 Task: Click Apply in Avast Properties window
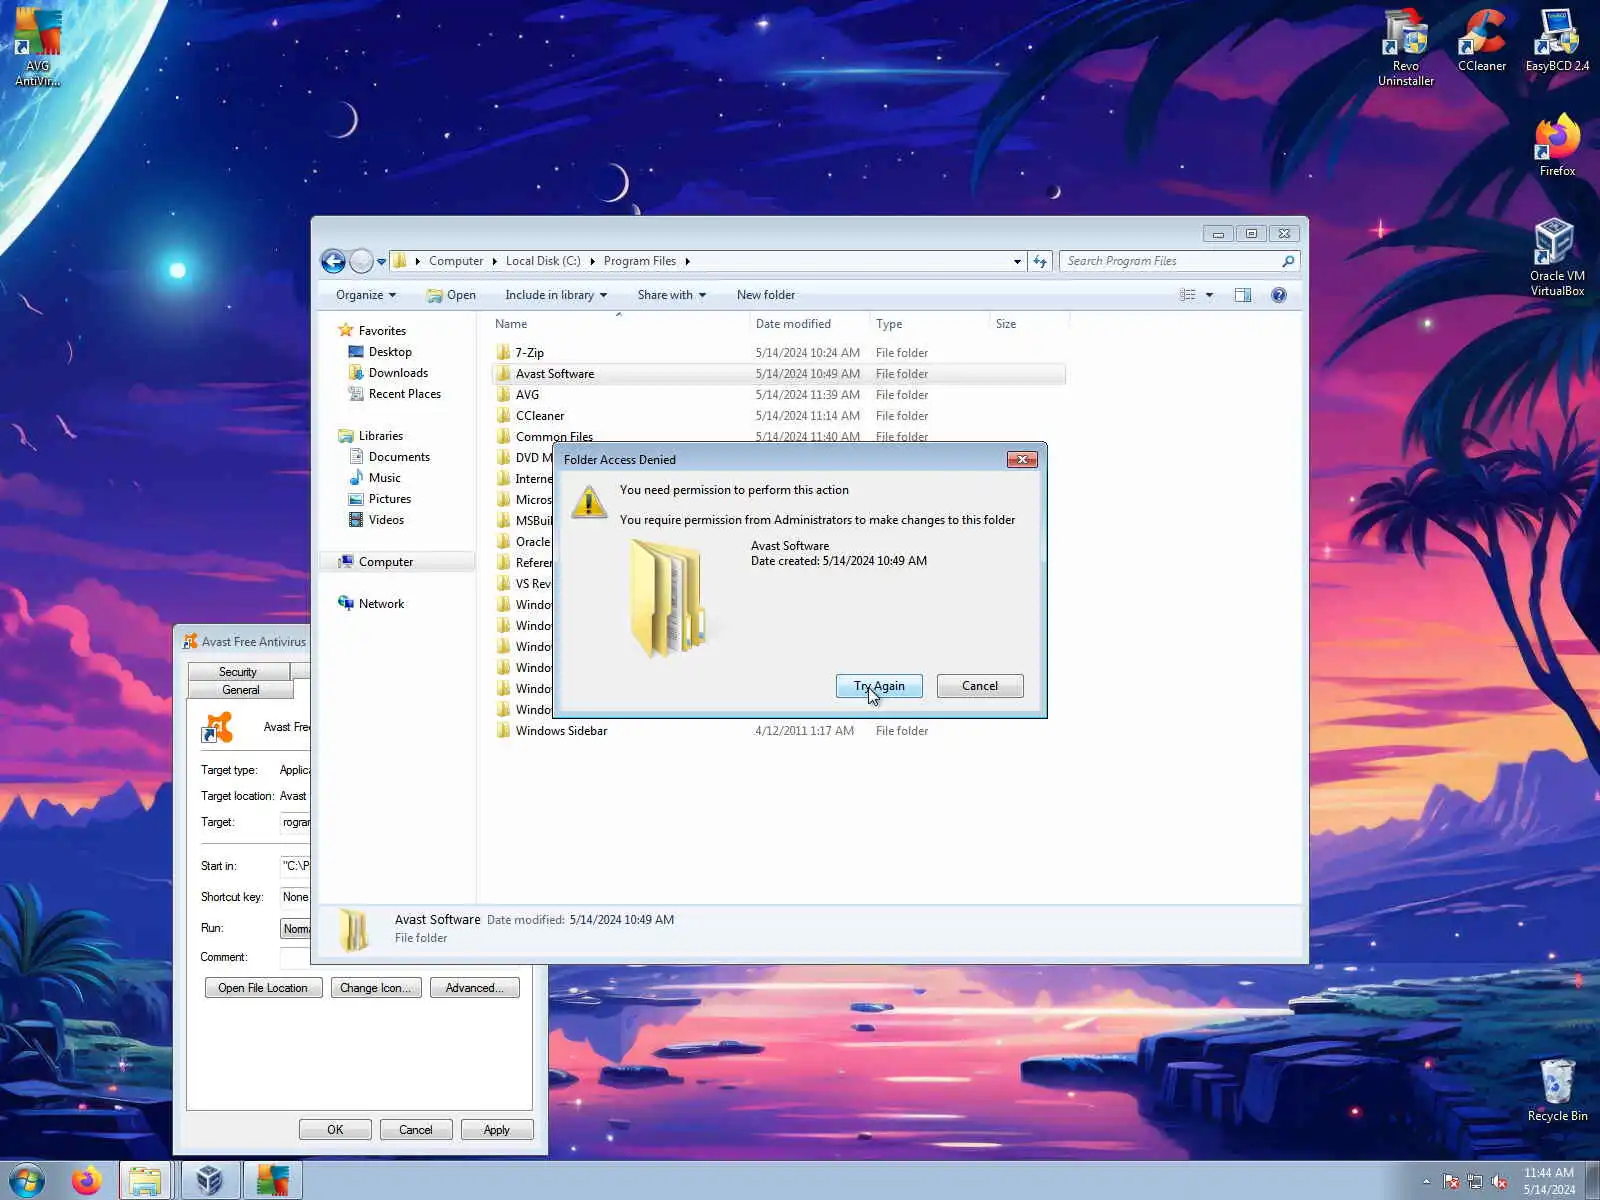click(x=496, y=1130)
